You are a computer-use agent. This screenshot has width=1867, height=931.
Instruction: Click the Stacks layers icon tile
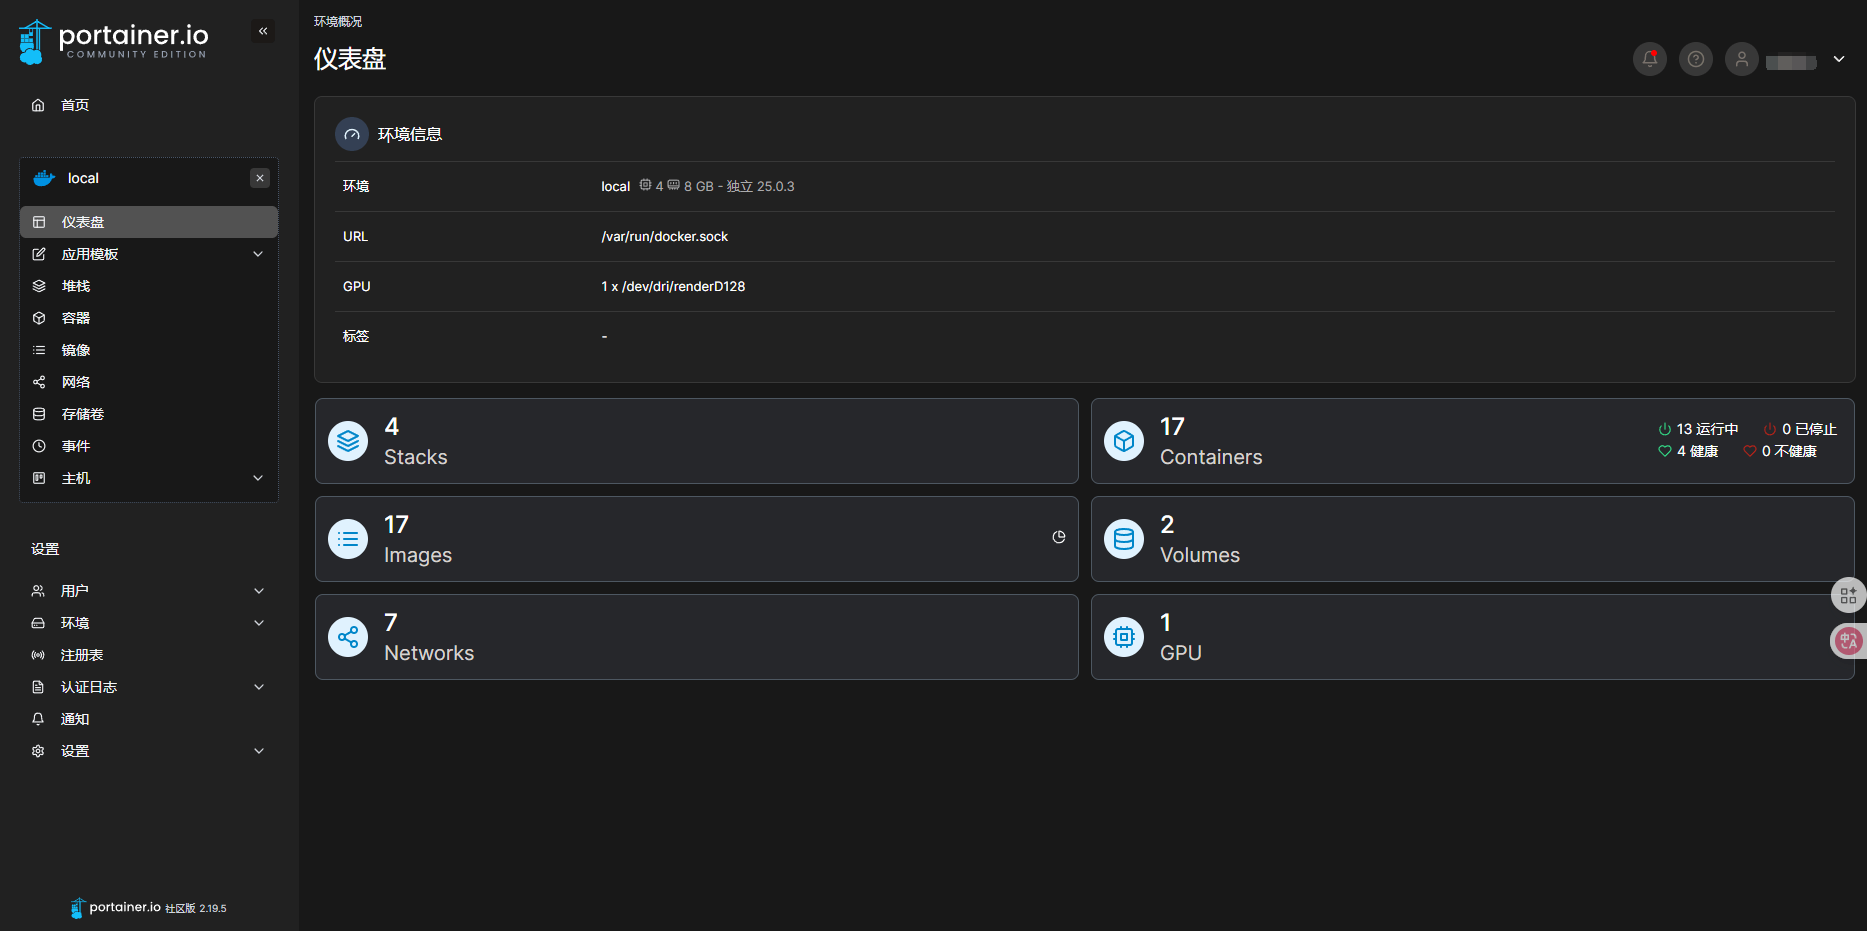click(x=348, y=441)
